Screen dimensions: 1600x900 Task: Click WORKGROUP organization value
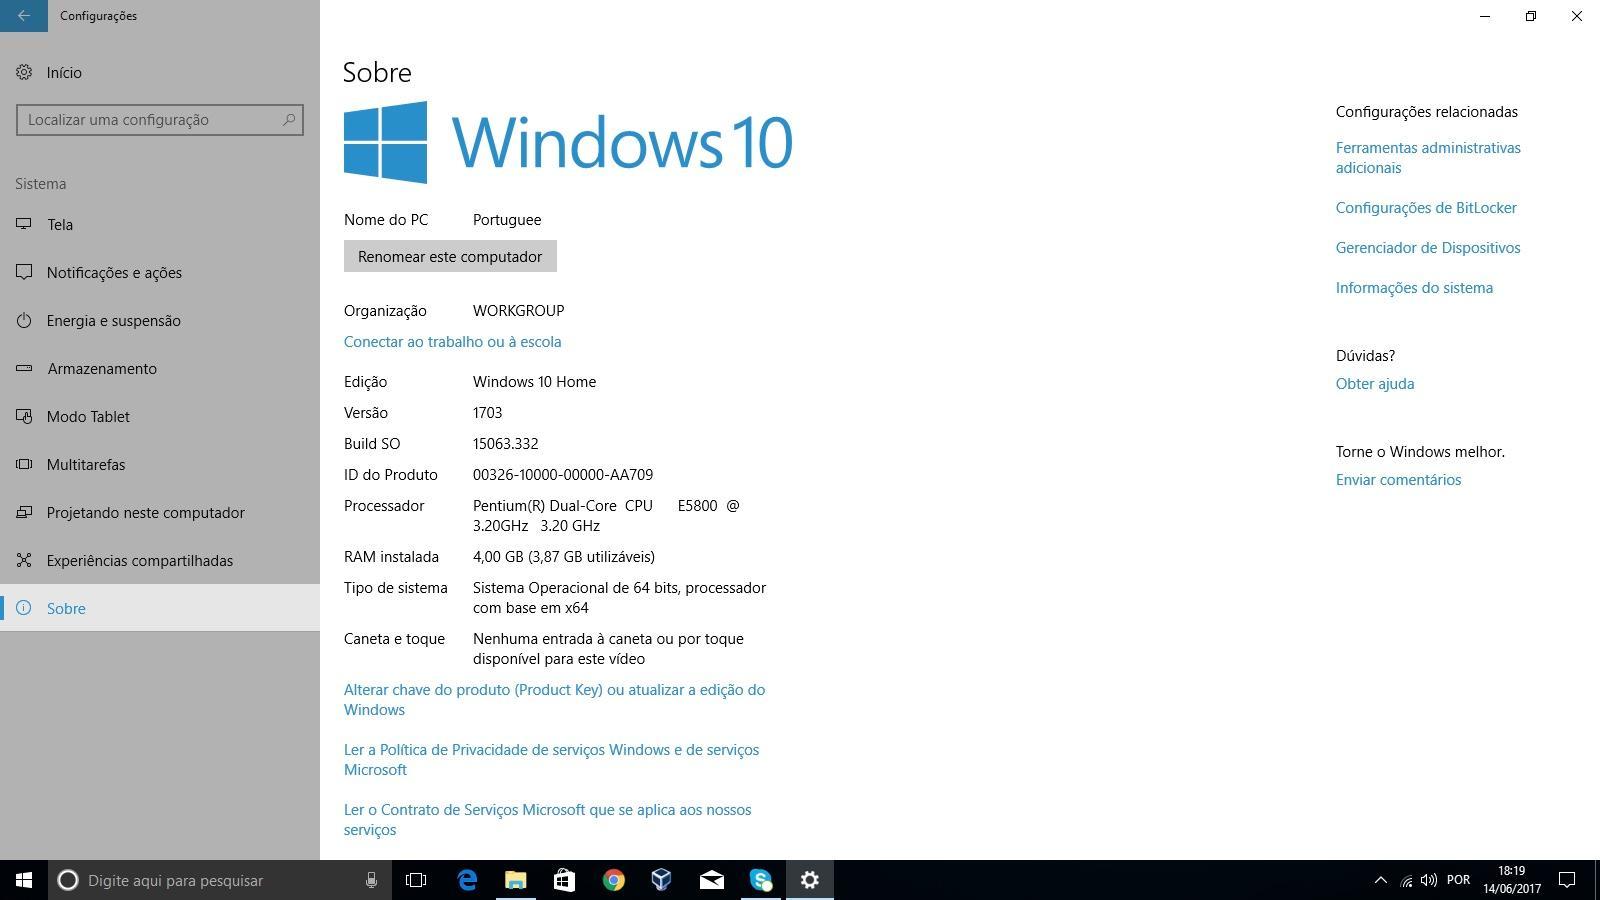click(518, 311)
